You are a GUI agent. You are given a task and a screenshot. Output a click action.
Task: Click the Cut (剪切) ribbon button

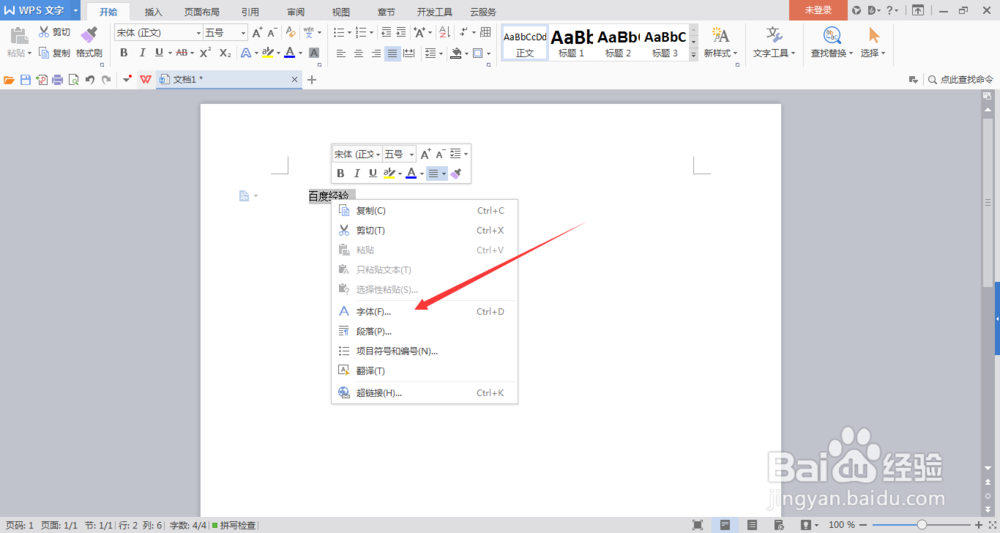(54, 32)
